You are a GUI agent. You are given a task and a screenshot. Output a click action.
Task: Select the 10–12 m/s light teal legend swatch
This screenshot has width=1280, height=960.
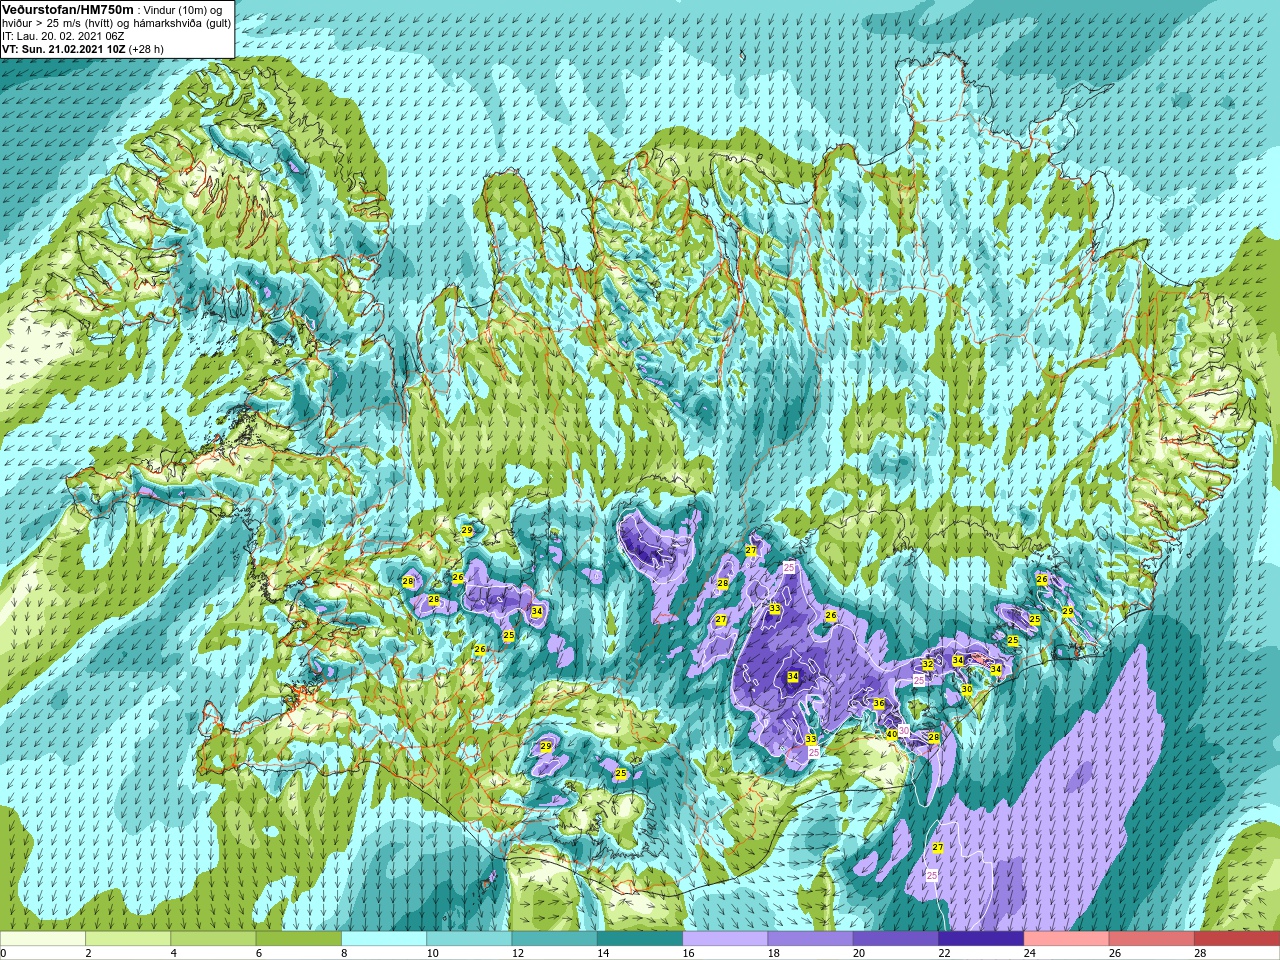coord(469,939)
